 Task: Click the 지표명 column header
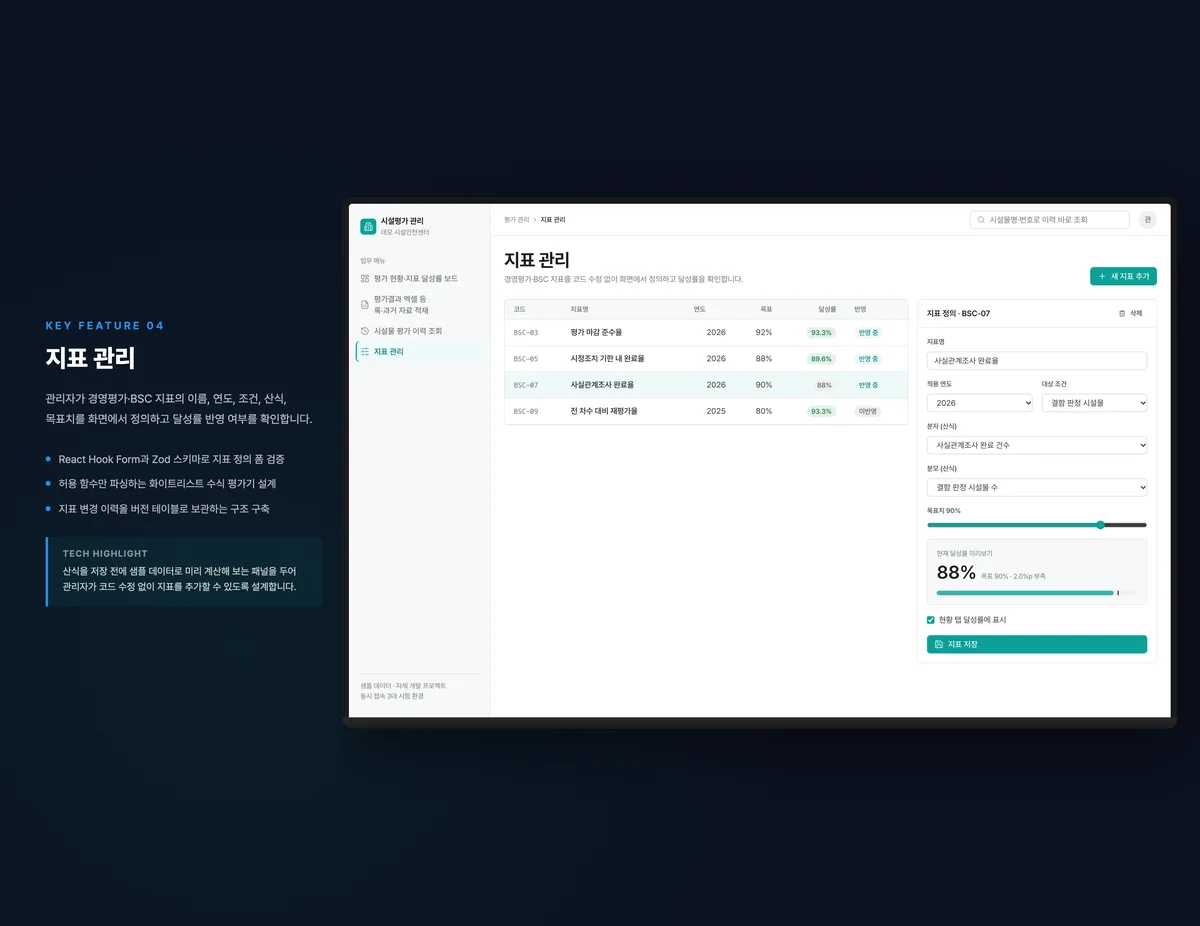[580, 309]
